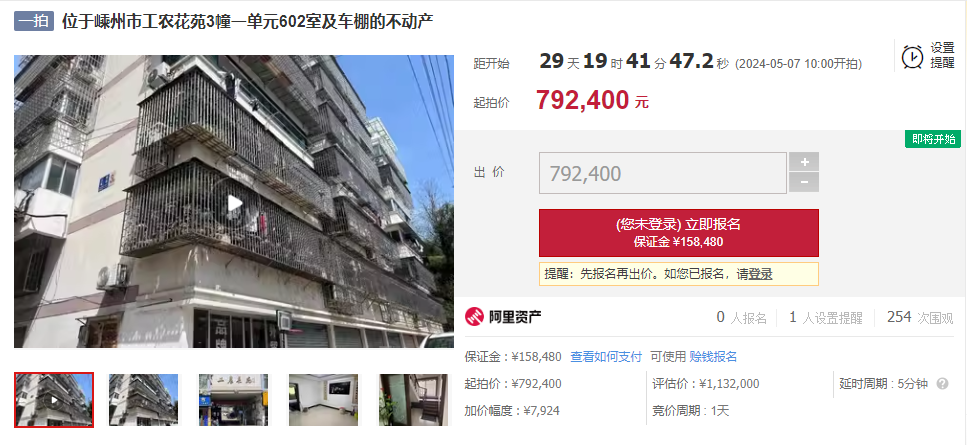The height and width of the screenshot is (445, 967).
Task: Select the first video thumbnail with red border
Action: click(54, 399)
